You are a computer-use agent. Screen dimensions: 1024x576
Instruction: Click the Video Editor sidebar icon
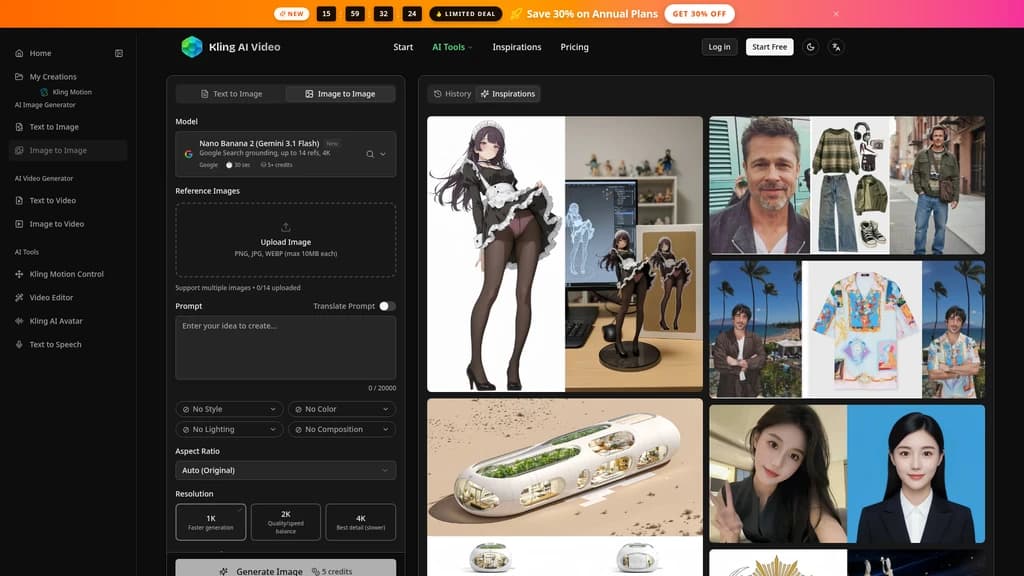[19, 297]
